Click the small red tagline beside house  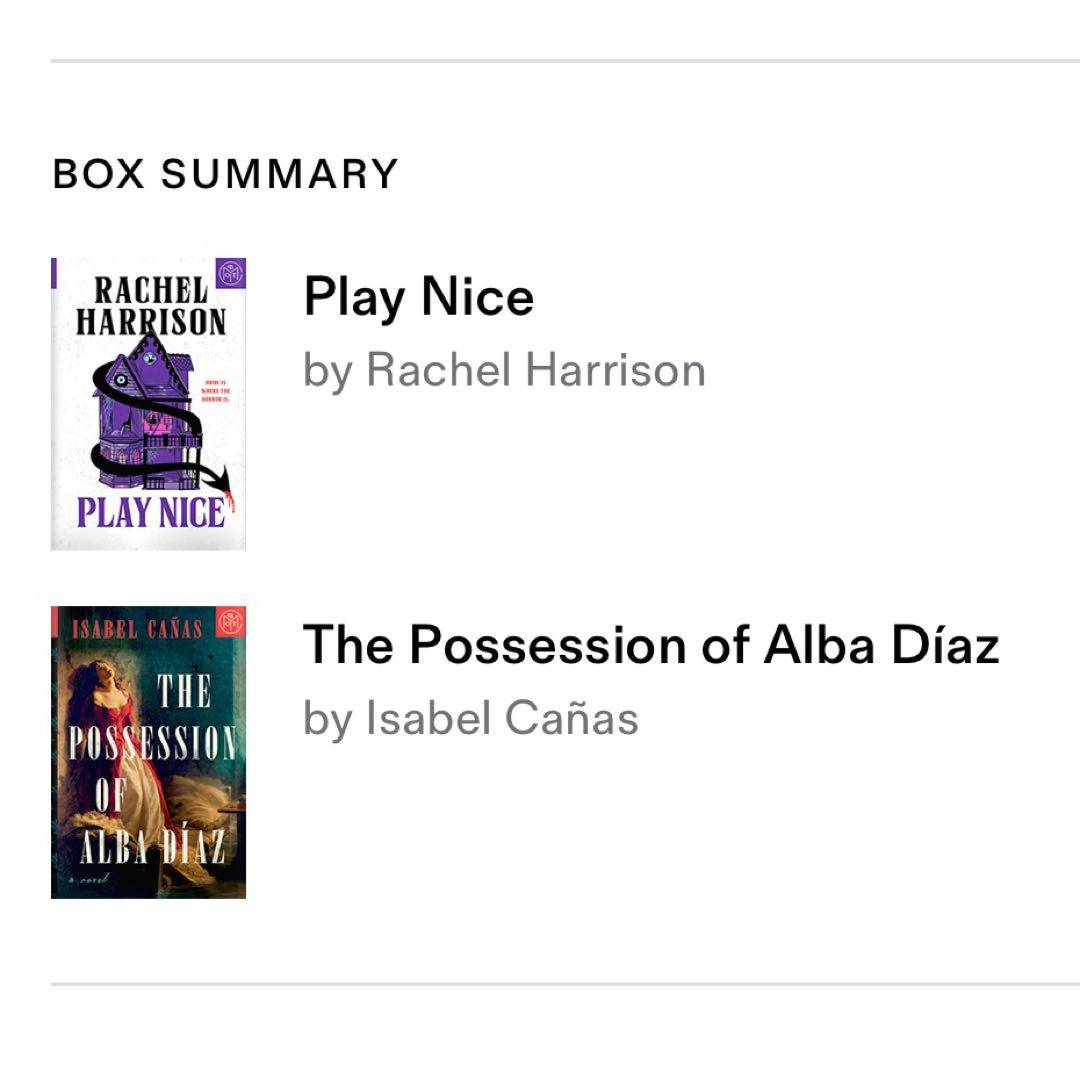point(216,391)
